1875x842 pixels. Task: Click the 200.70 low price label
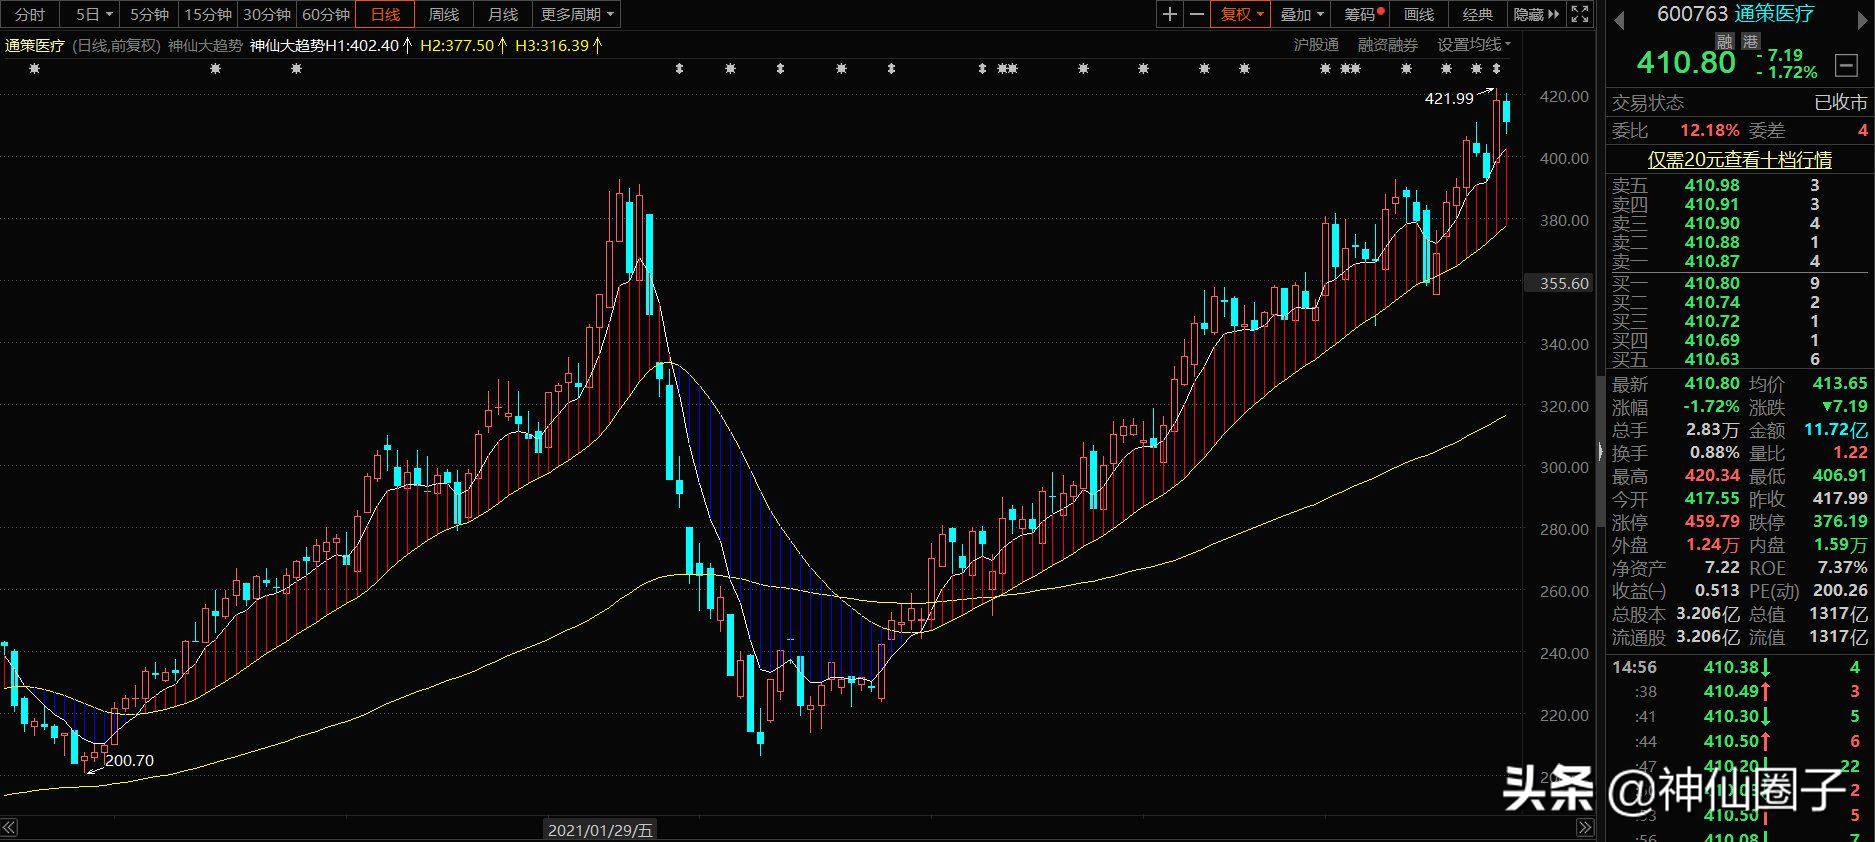pyautogui.click(x=130, y=760)
